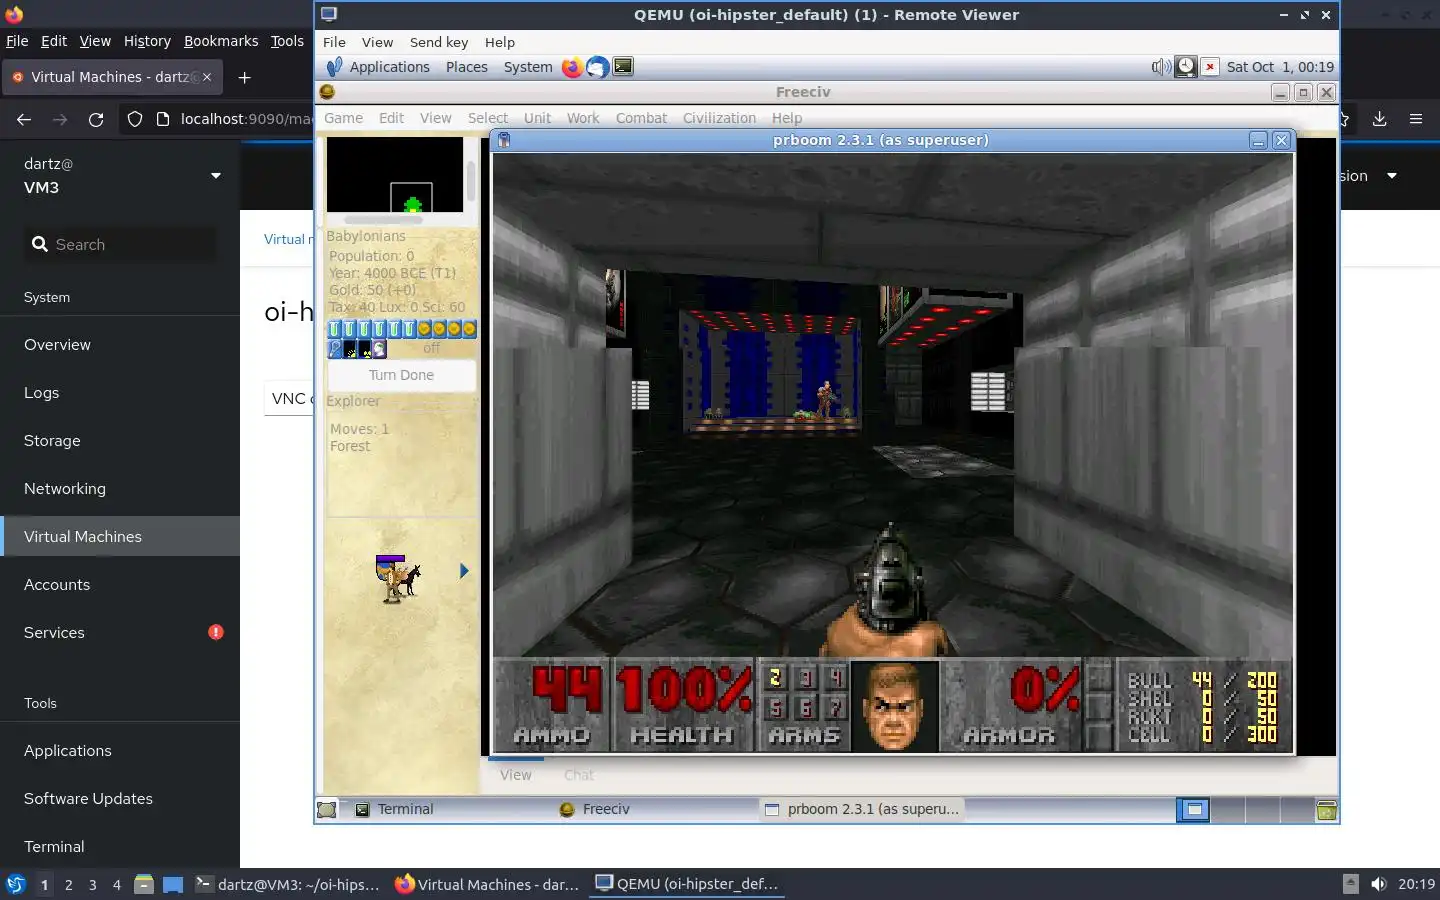Click show desktop icon in VM bottom panel
The width and height of the screenshot is (1440, 900).
coord(327,810)
